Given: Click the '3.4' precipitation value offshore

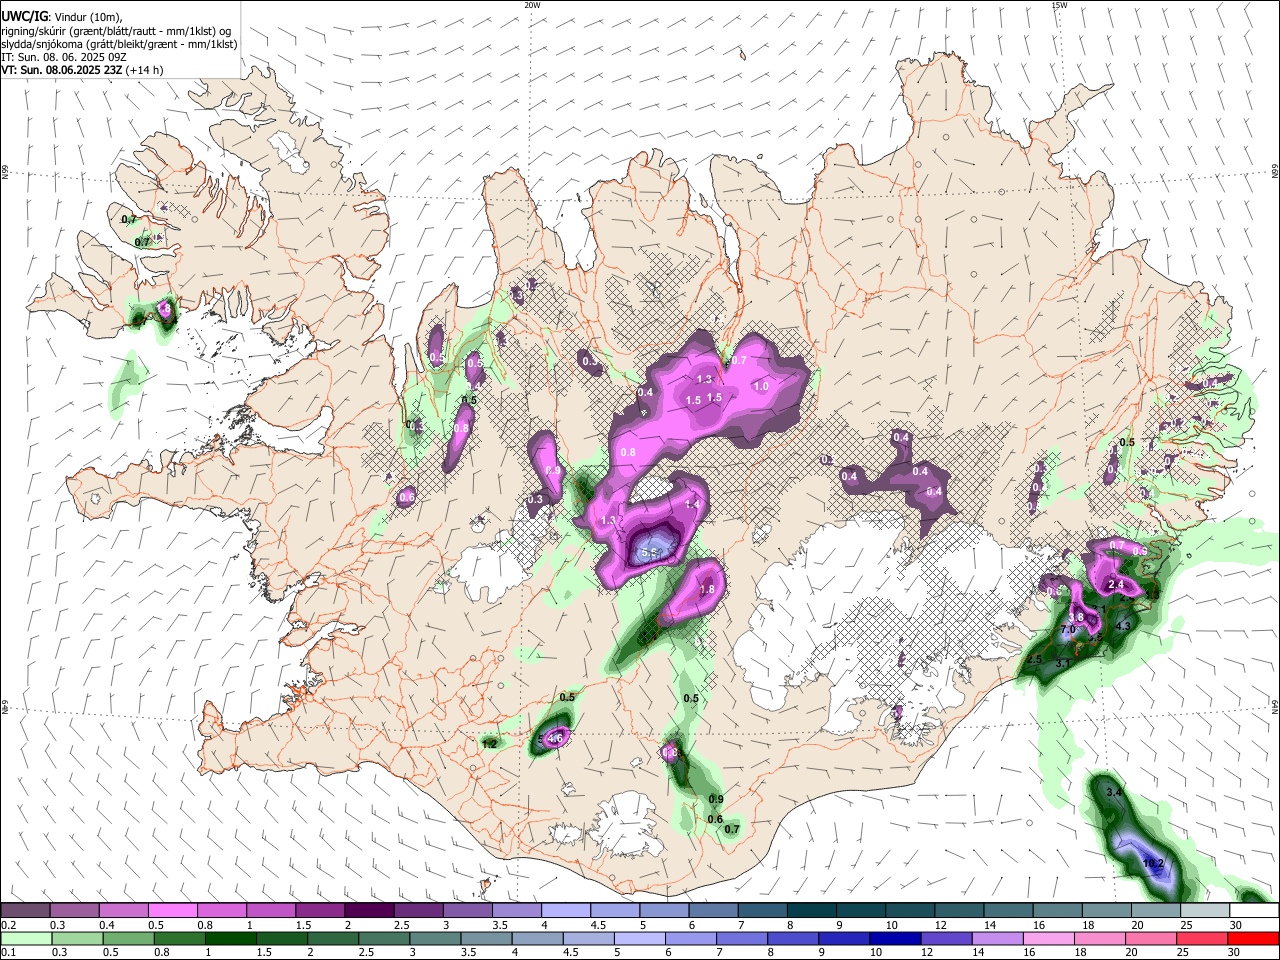Looking at the screenshot, I should pyautogui.click(x=1116, y=792).
